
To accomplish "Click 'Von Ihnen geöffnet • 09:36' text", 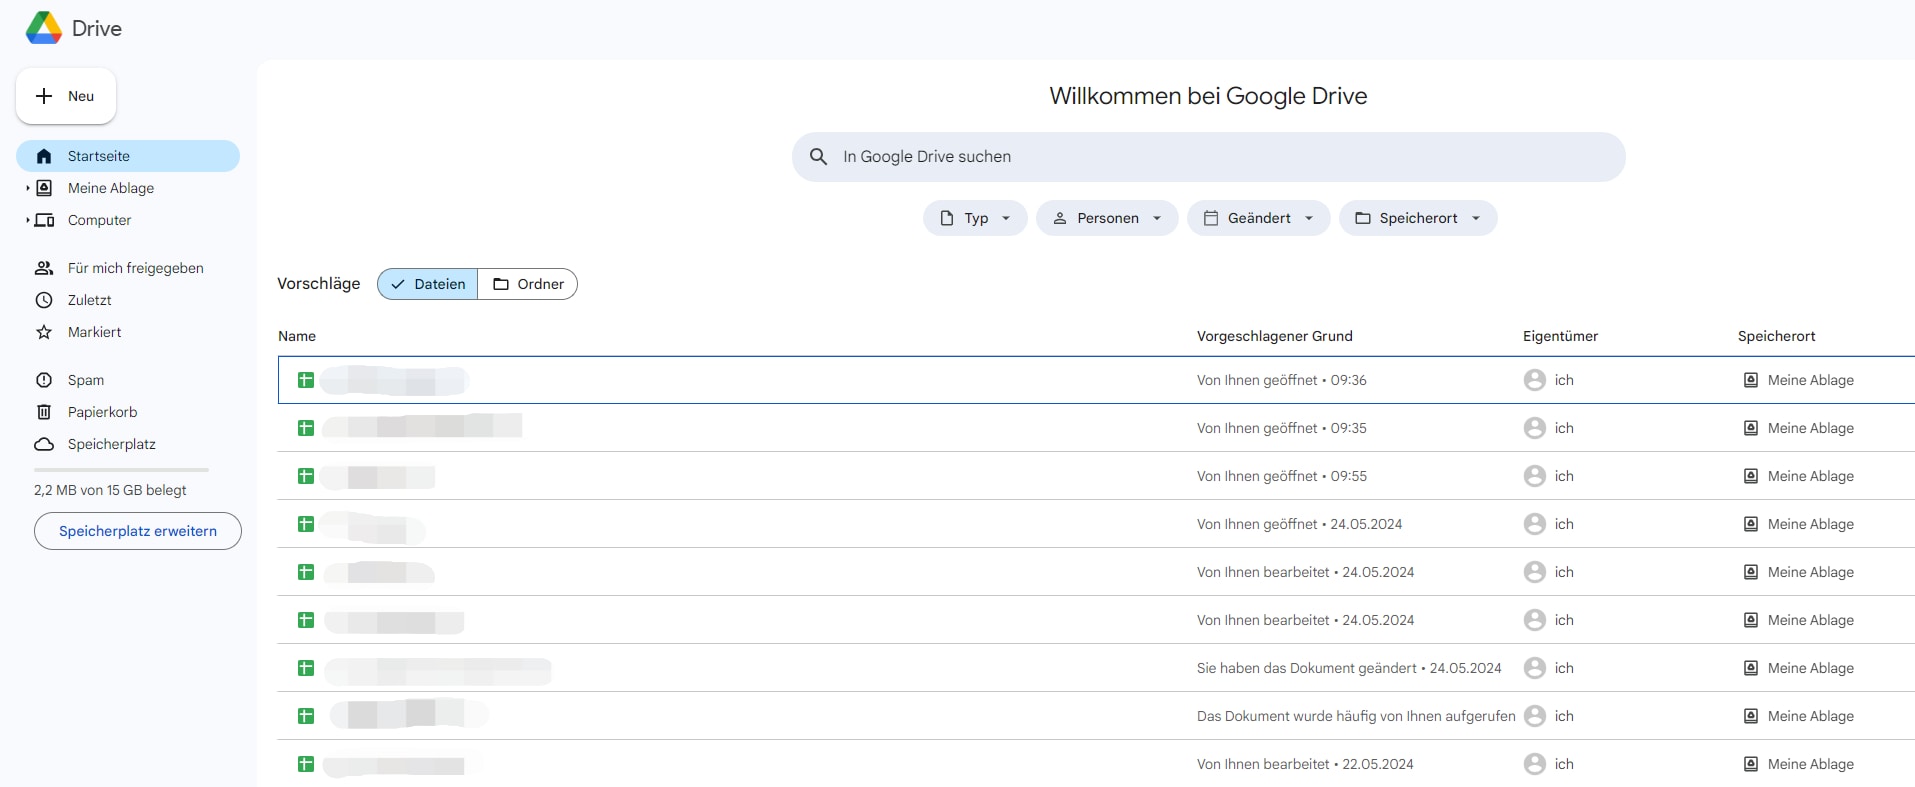I will 1281,380.
